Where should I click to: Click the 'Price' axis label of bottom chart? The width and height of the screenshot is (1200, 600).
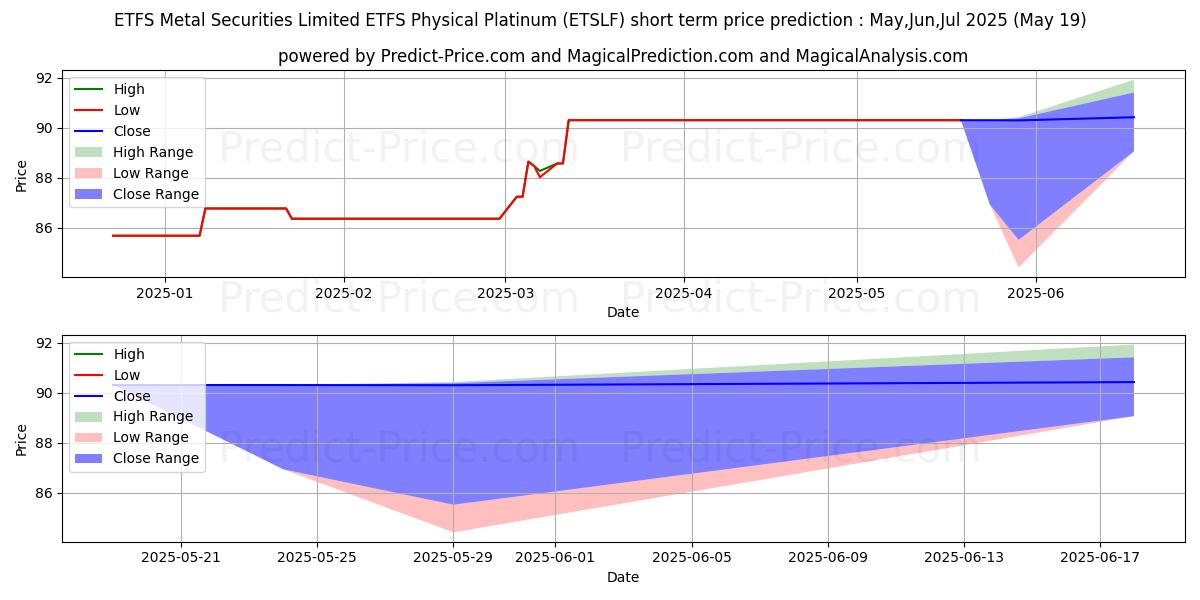coord(22,439)
